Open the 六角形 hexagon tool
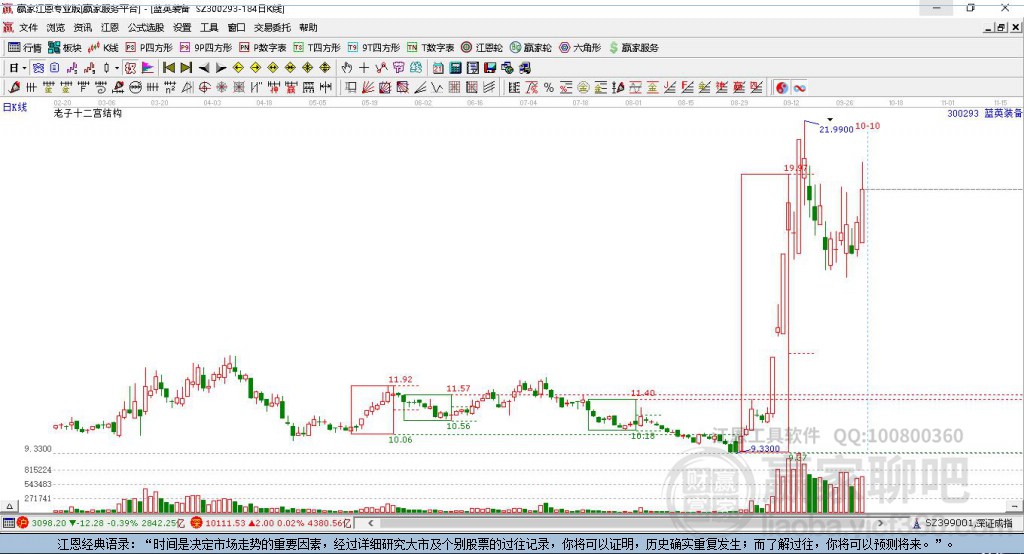 (x=580, y=48)
